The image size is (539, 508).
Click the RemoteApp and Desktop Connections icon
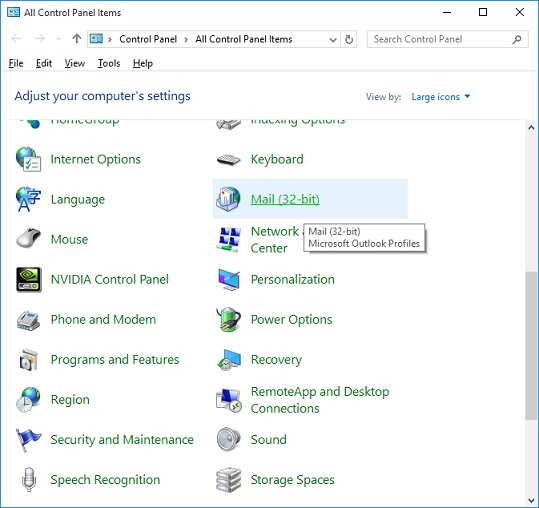(x=229, y=400)
